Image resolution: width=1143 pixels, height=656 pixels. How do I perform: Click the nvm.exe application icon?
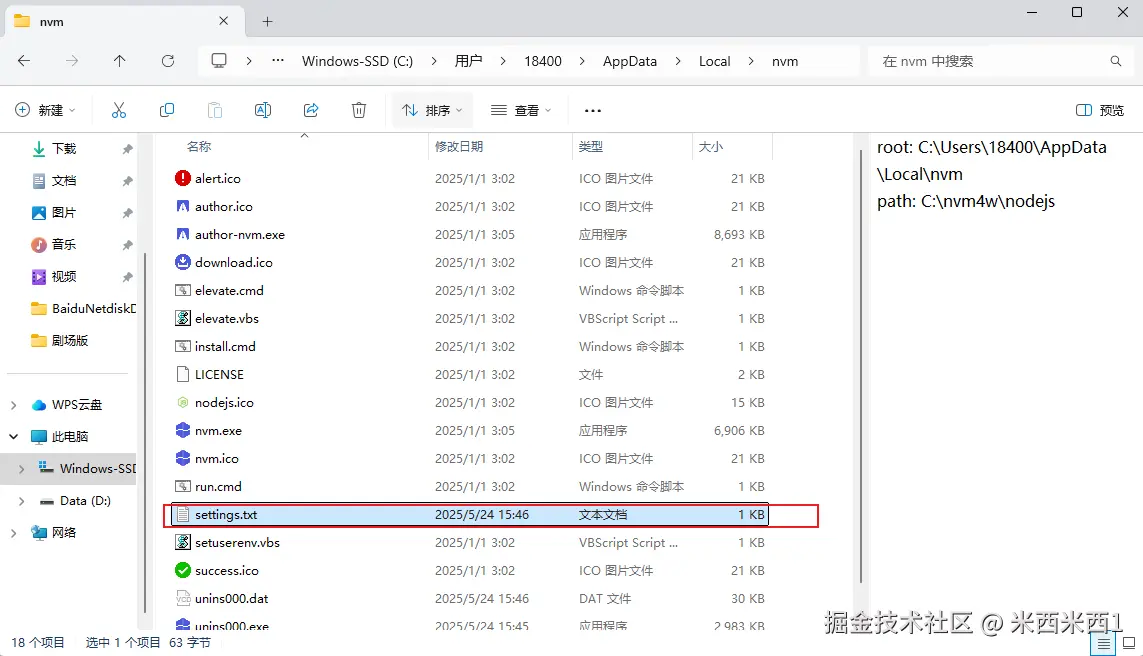pos(183,430)
